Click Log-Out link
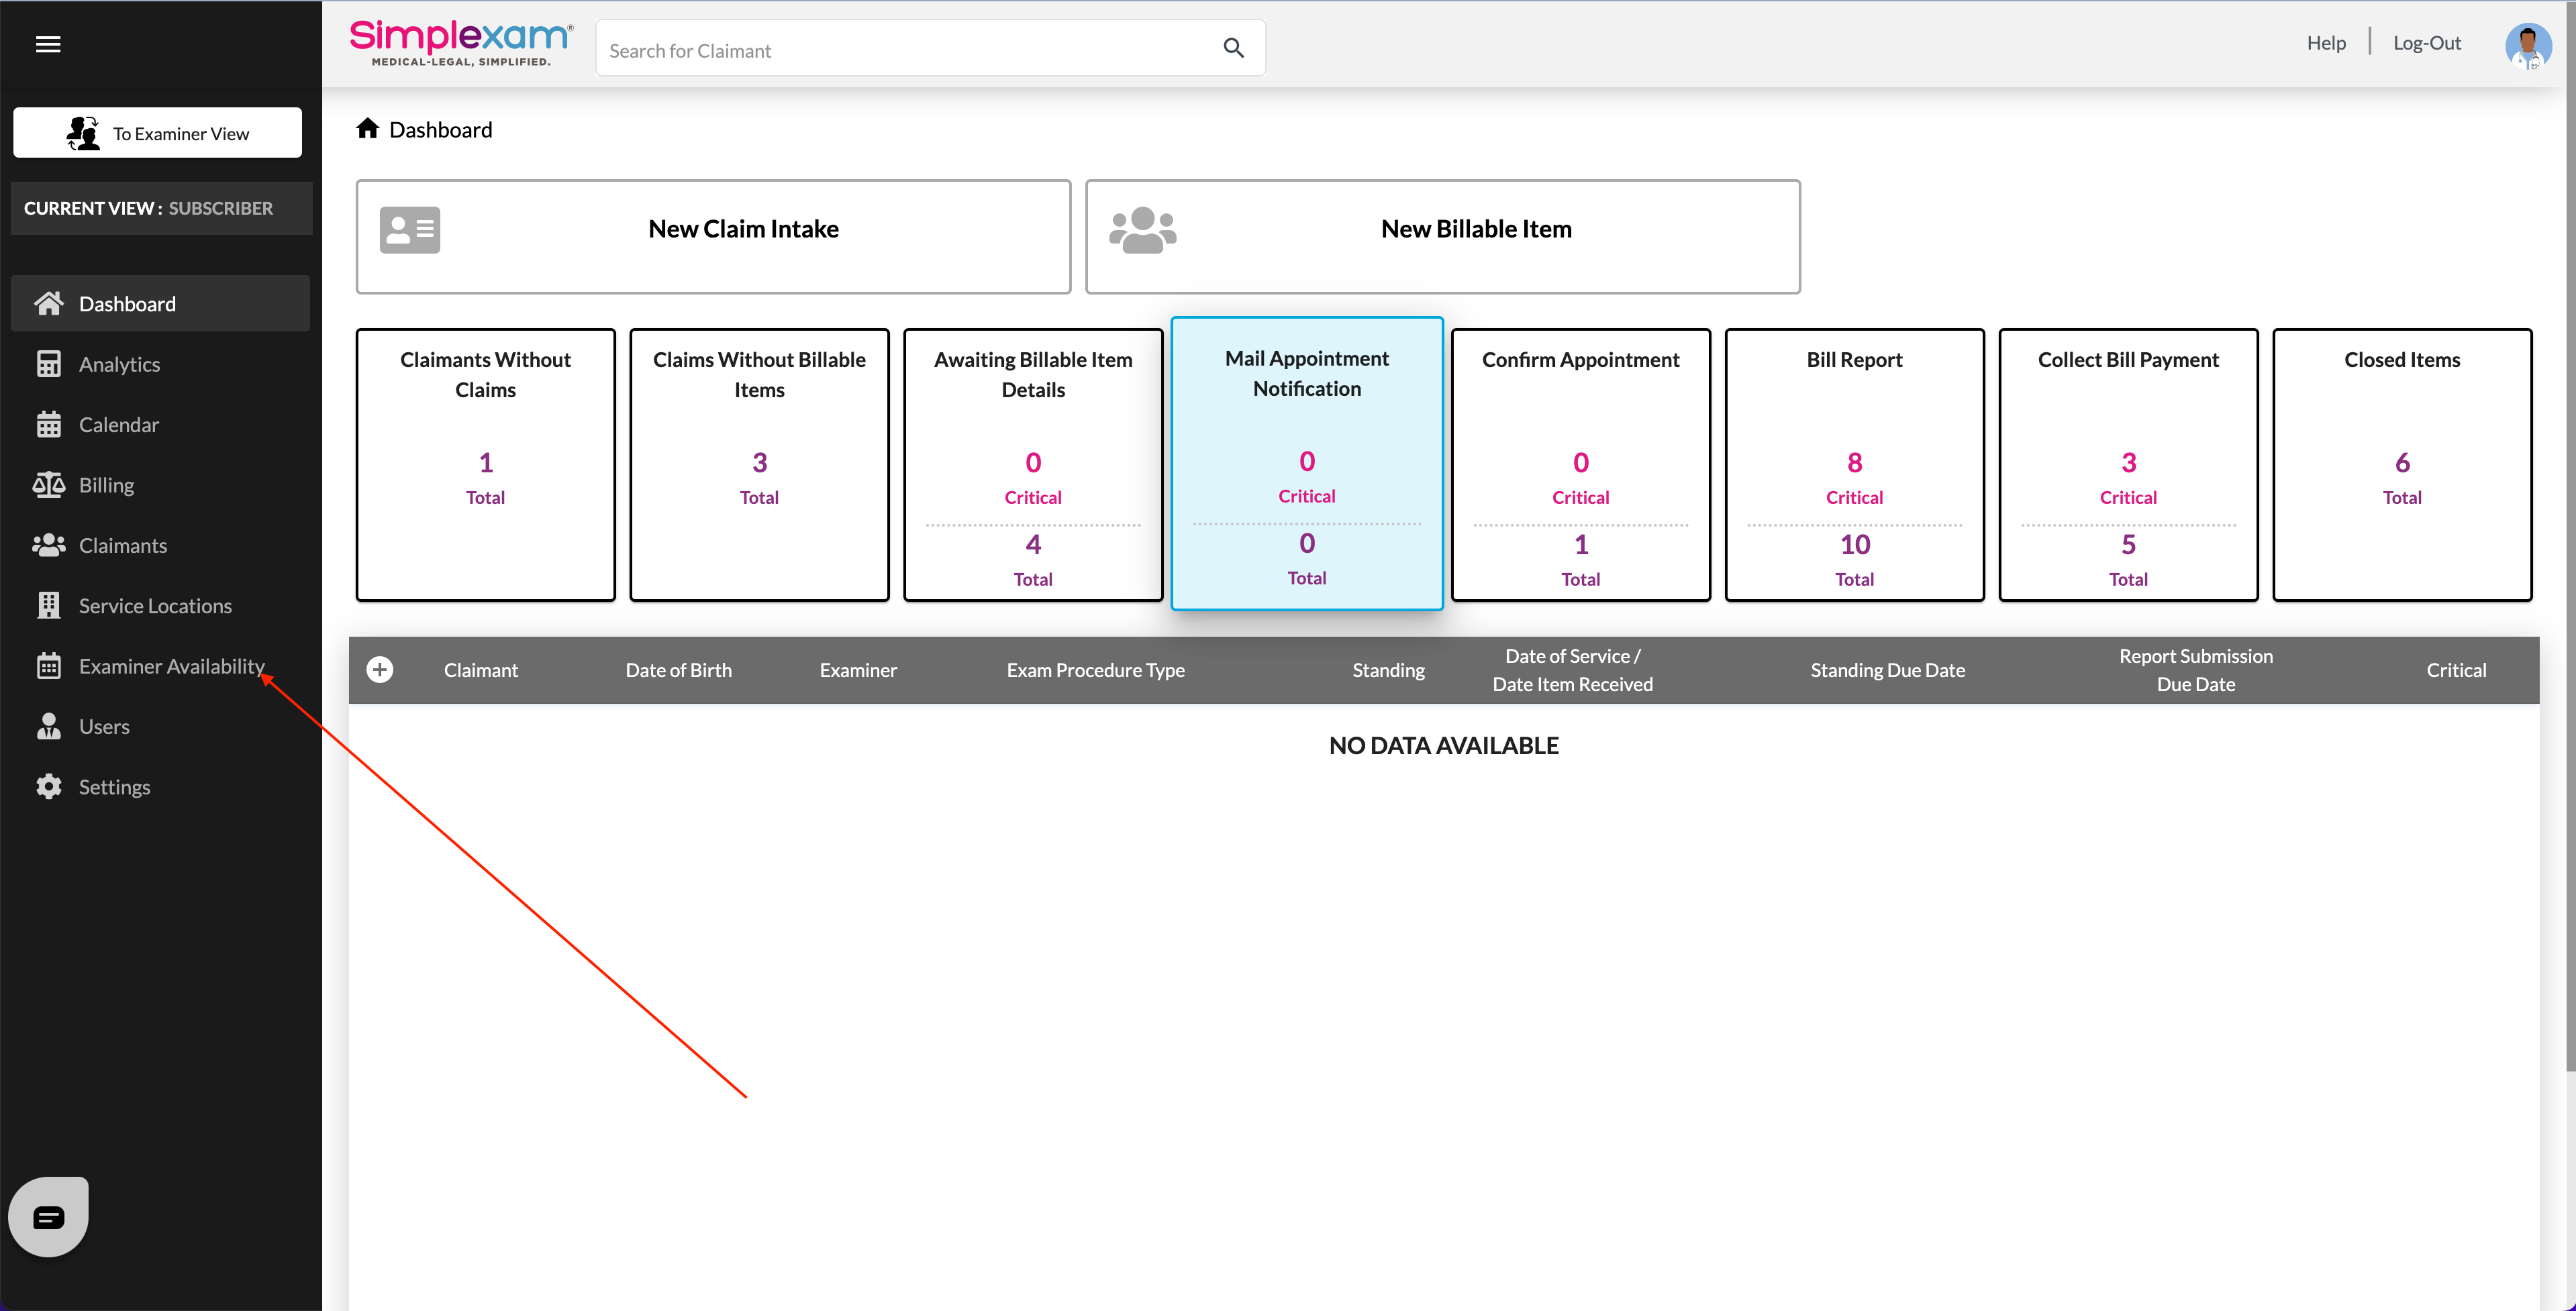 point(2426,43)
